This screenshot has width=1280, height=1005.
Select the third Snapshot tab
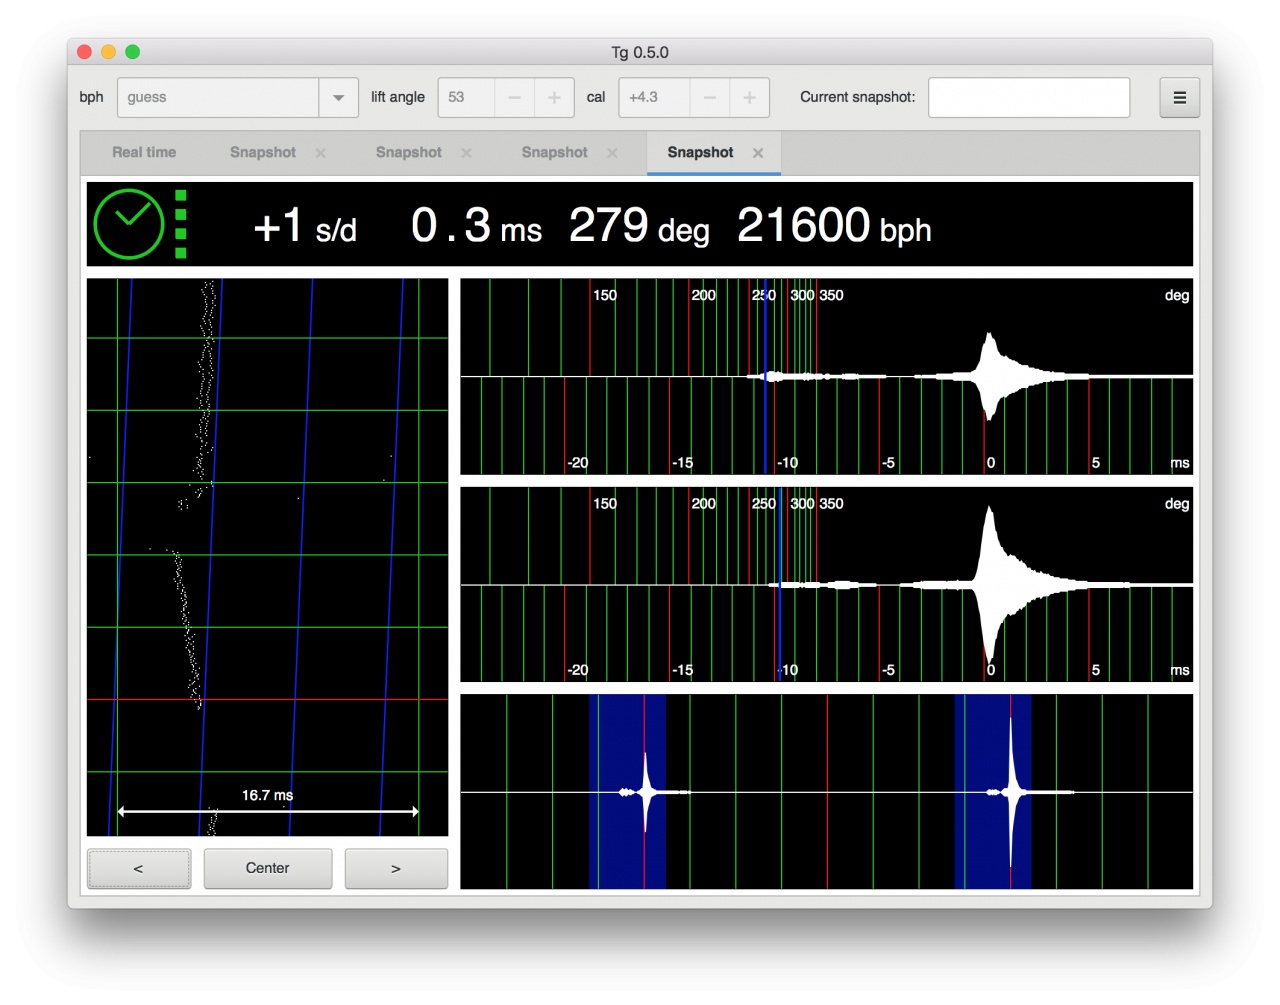pos(554,153)
